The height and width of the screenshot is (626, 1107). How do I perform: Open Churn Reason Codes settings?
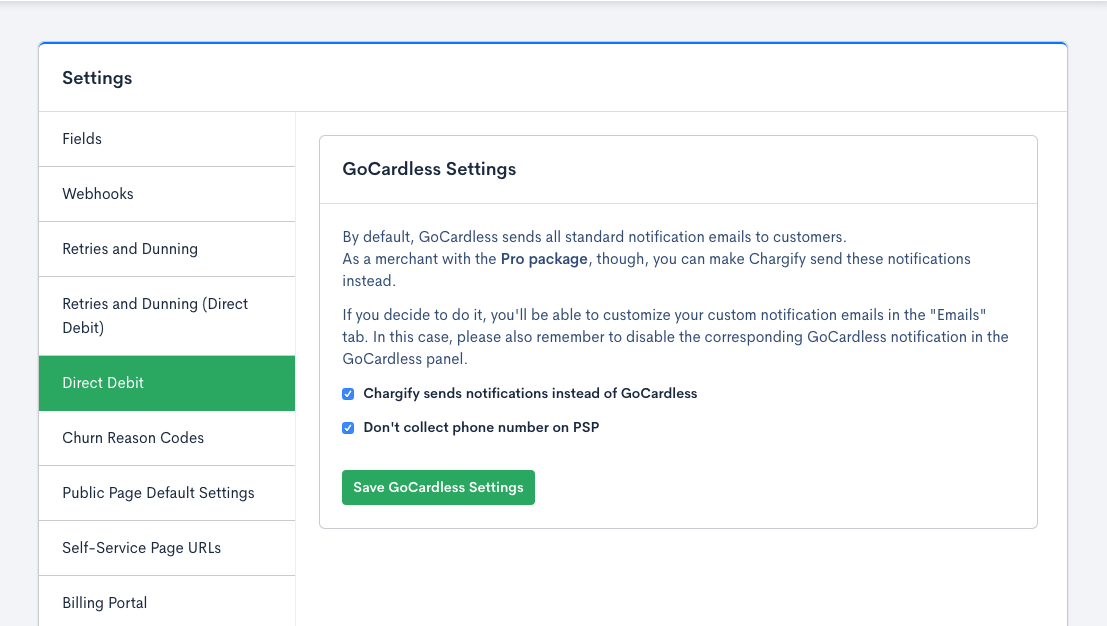[167, 438]
